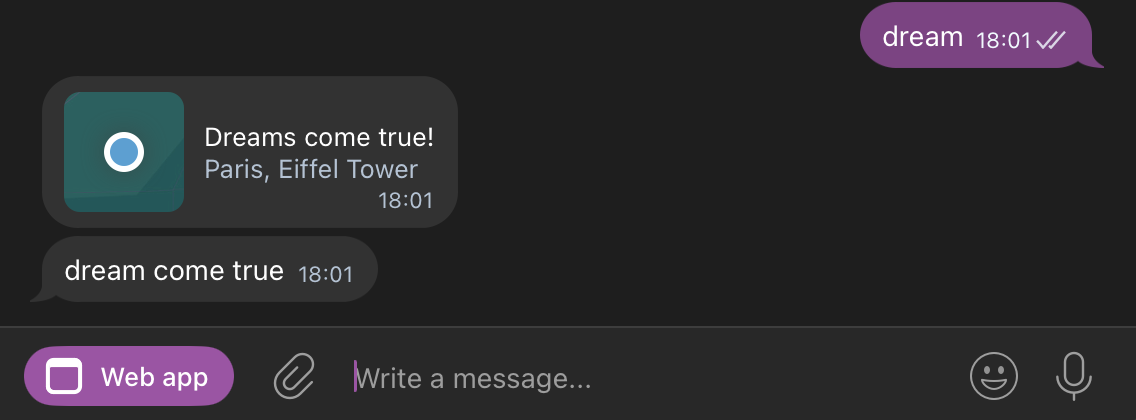
Task: Click the timestamp beside "dream come true"
Action: click(326, 273)
